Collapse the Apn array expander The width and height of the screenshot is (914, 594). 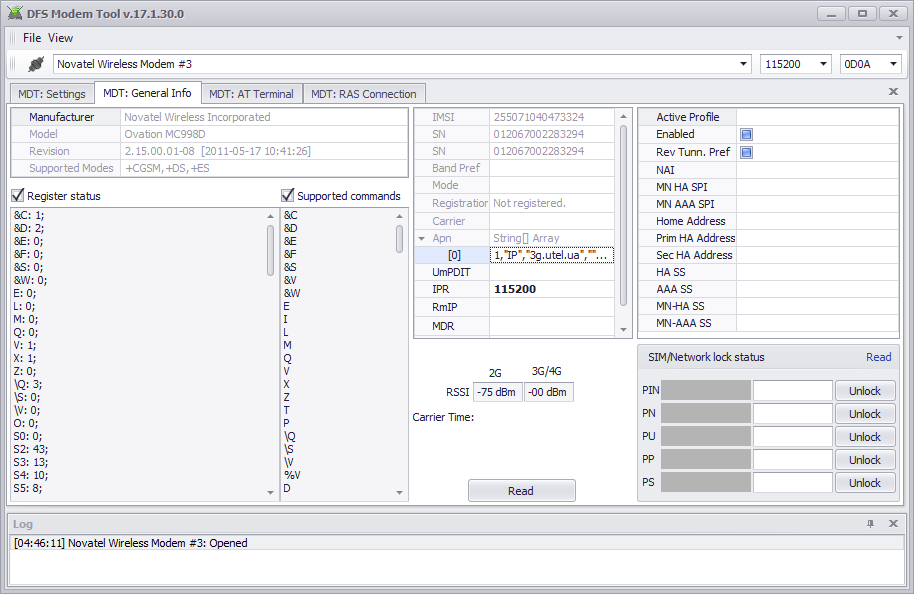[x=421, y=238]
